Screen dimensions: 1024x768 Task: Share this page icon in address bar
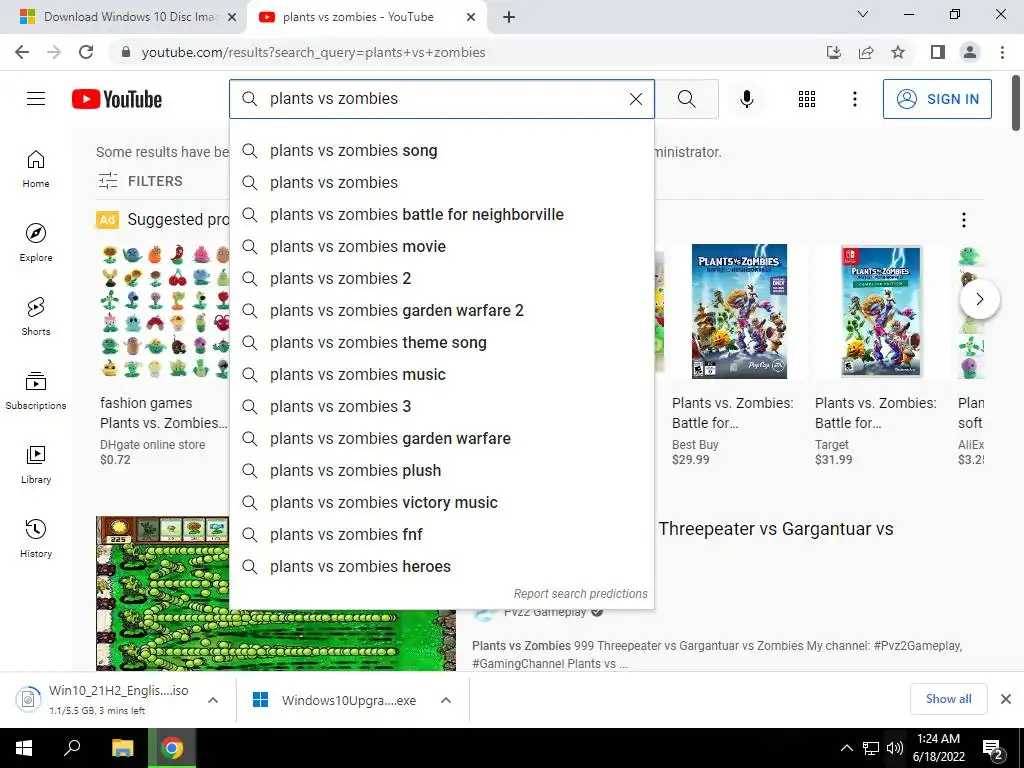click(x=866, y=52)
